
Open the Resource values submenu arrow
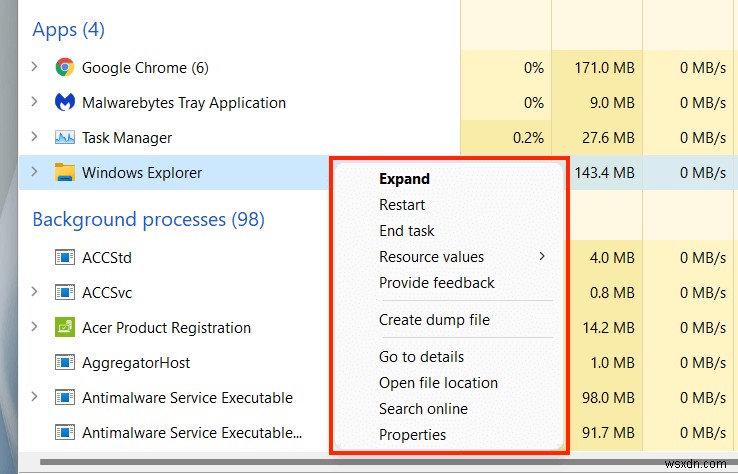(542, 256)
